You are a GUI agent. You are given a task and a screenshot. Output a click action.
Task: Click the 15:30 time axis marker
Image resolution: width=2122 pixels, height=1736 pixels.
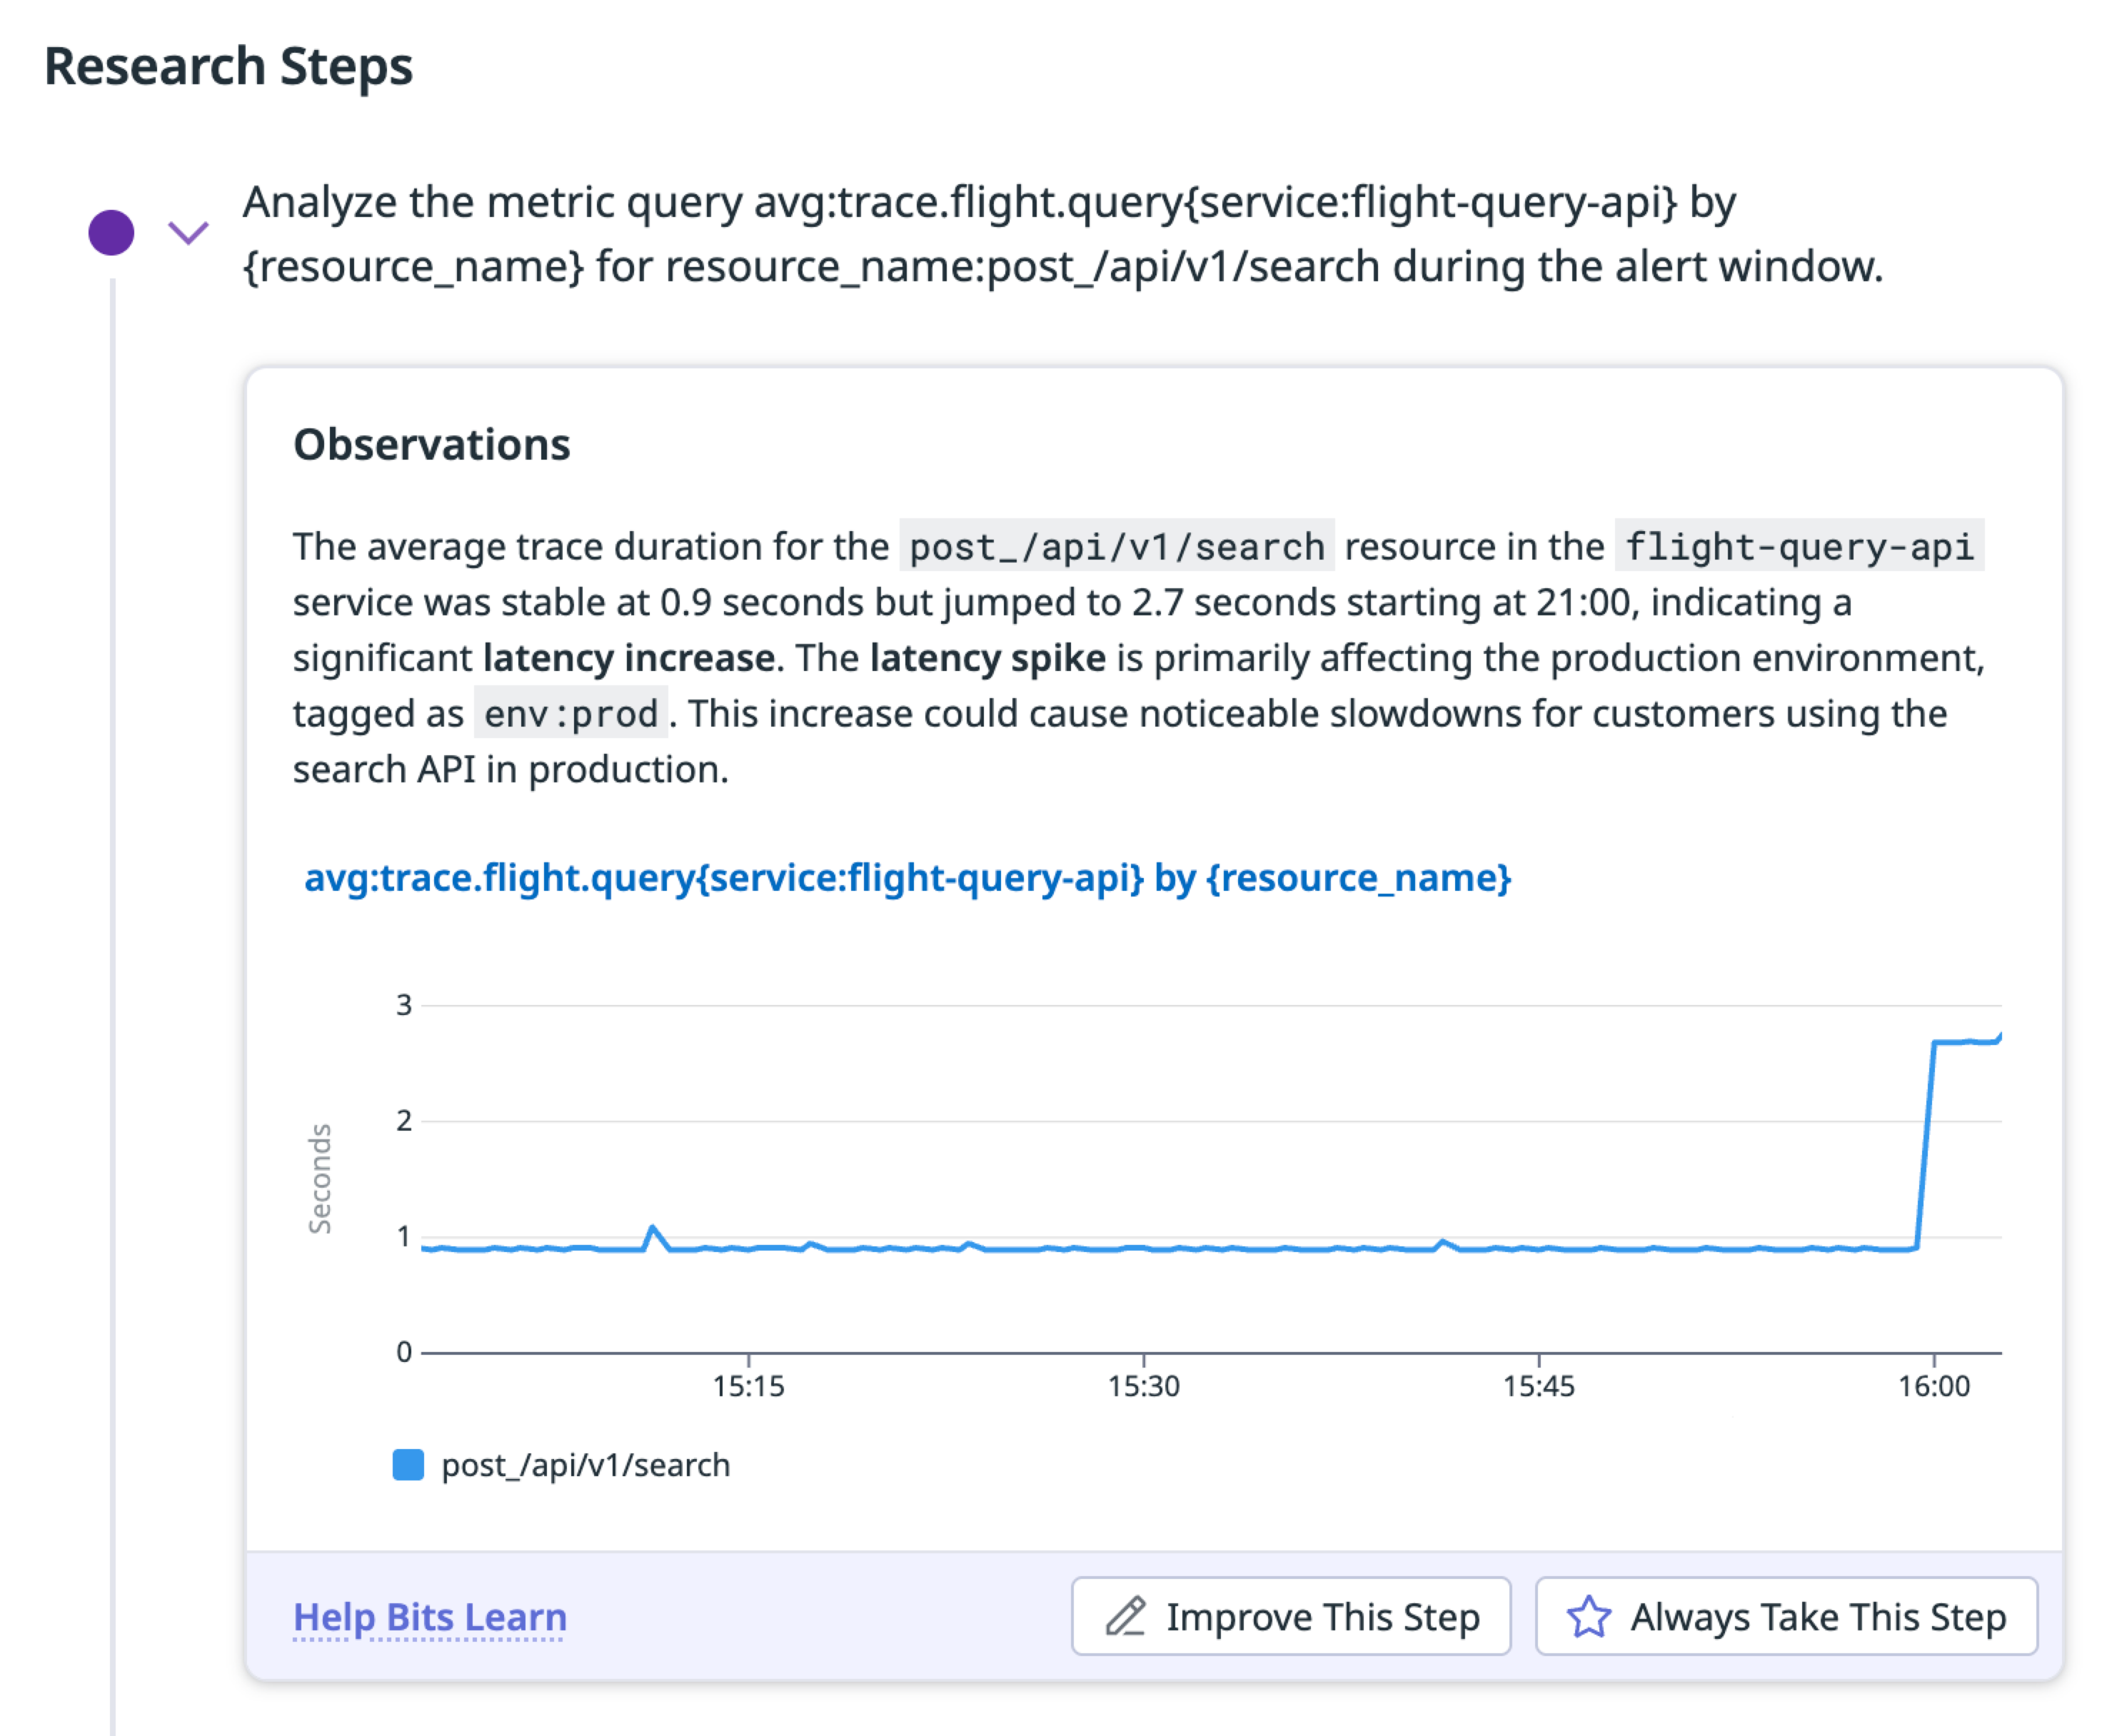[x=1143, y=1385]
